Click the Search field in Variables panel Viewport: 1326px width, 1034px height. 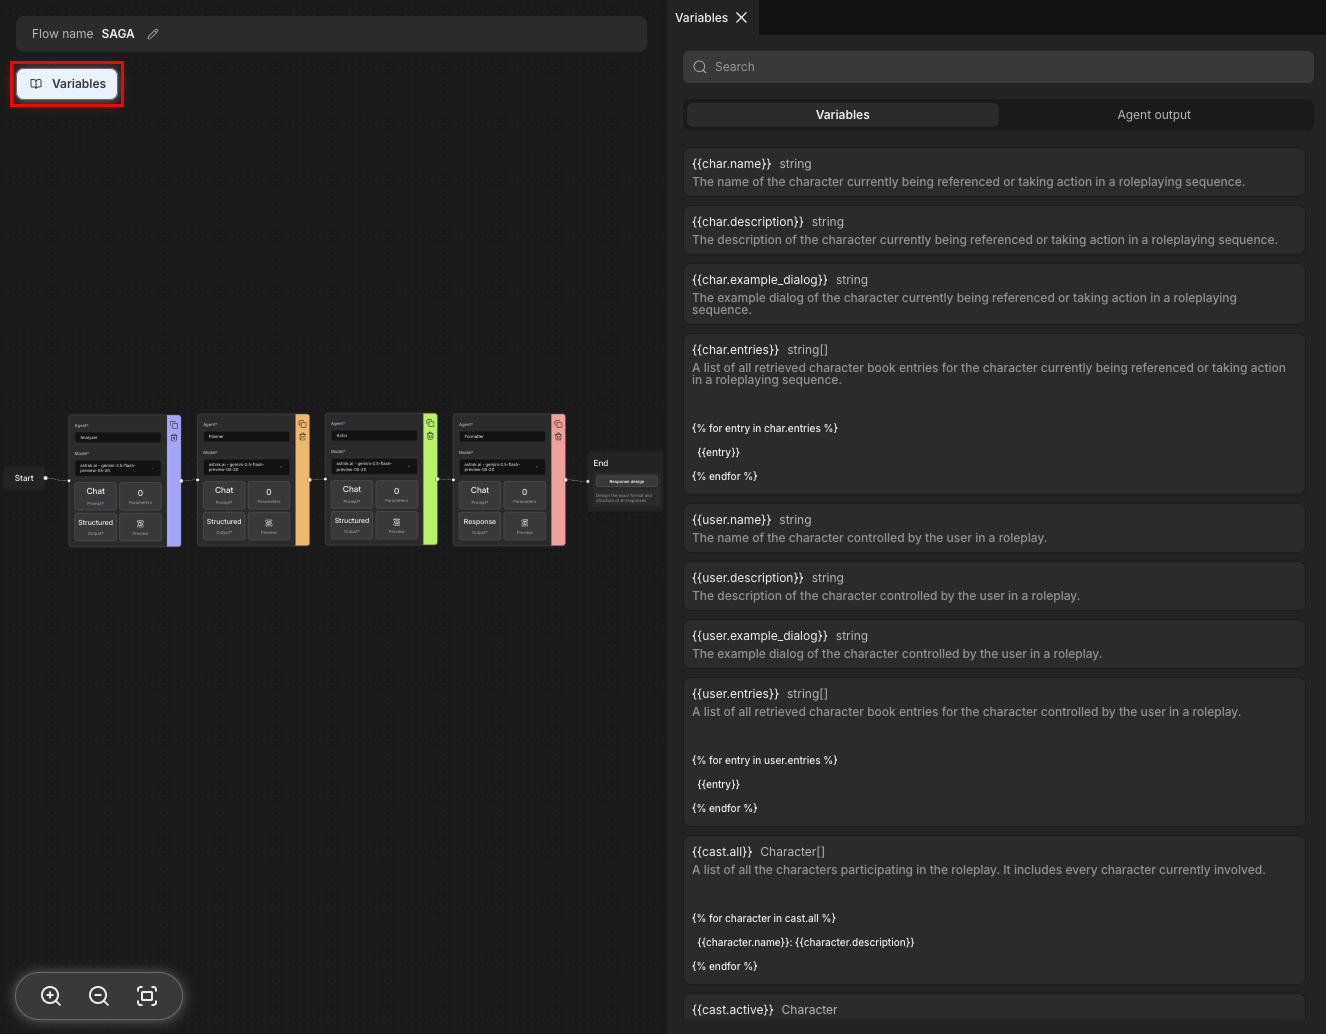[x=998, y=67]
